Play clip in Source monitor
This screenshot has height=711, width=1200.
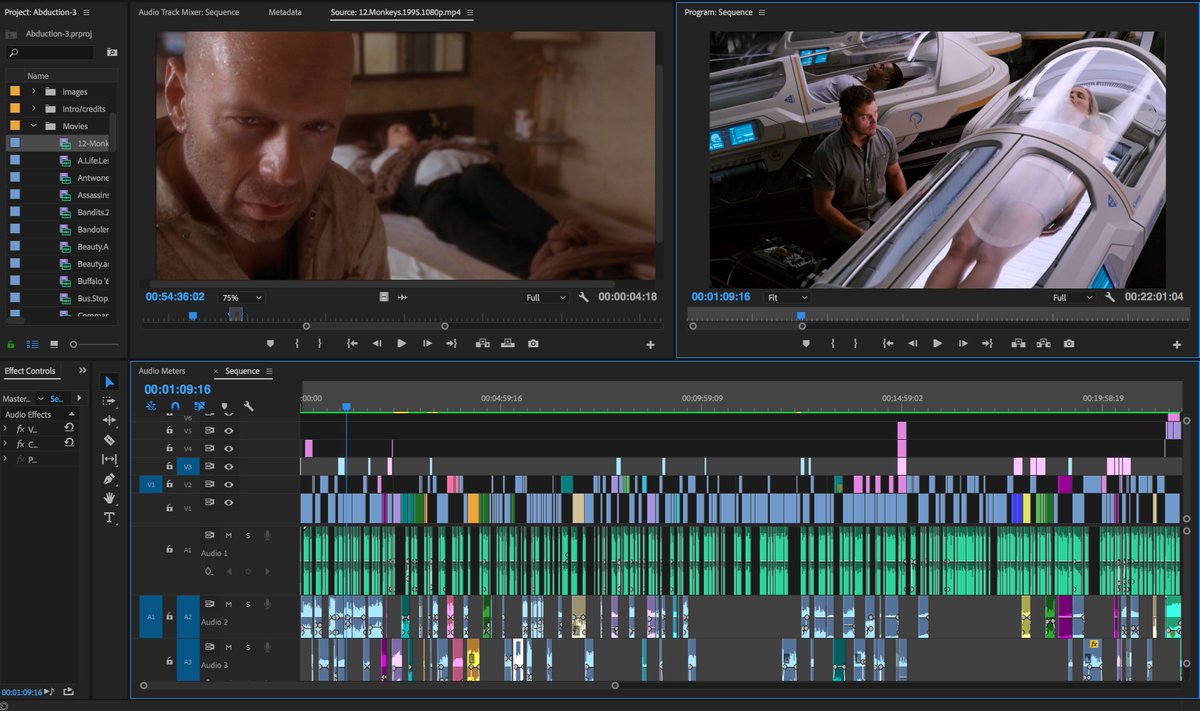coord(402,343)
